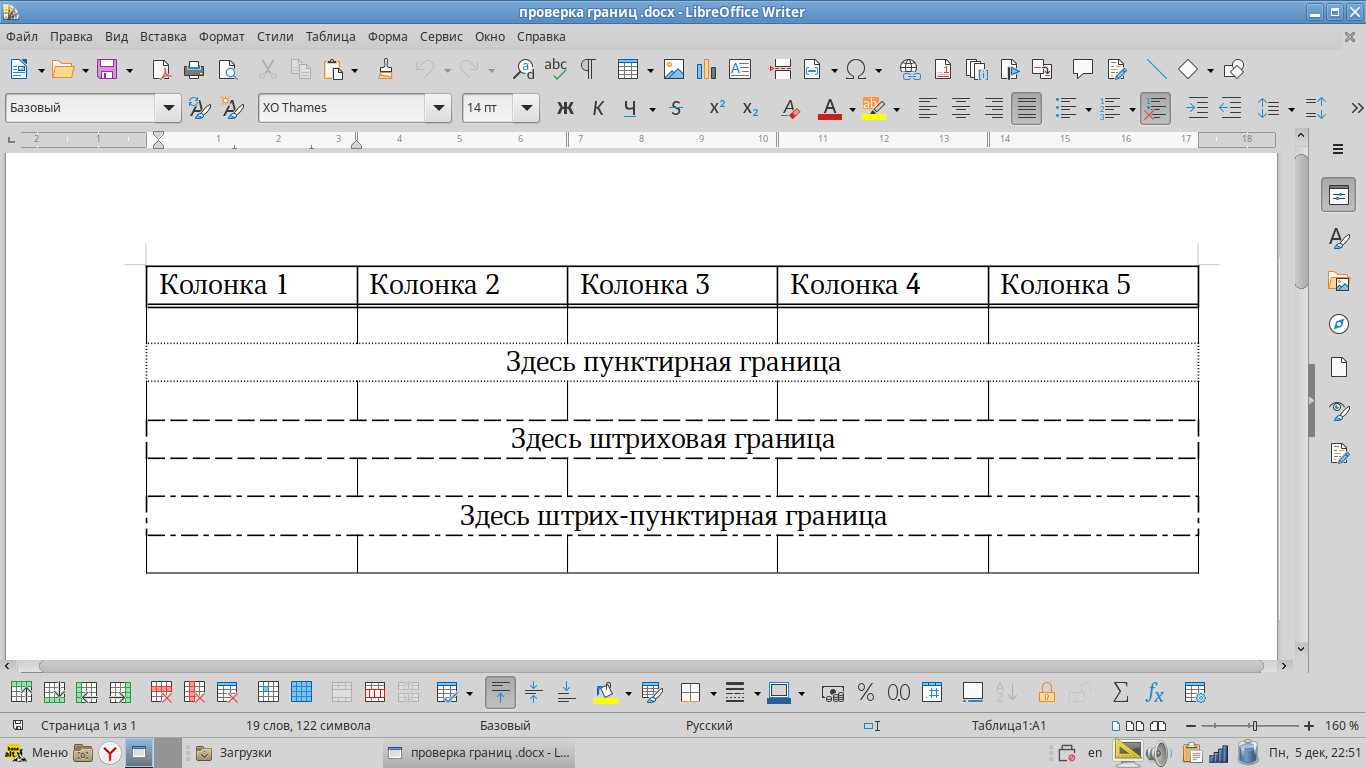Click the Меню start button on taskbar
Image resolution: width=1366 pixels, height=768 pixels.
(37, 753)
